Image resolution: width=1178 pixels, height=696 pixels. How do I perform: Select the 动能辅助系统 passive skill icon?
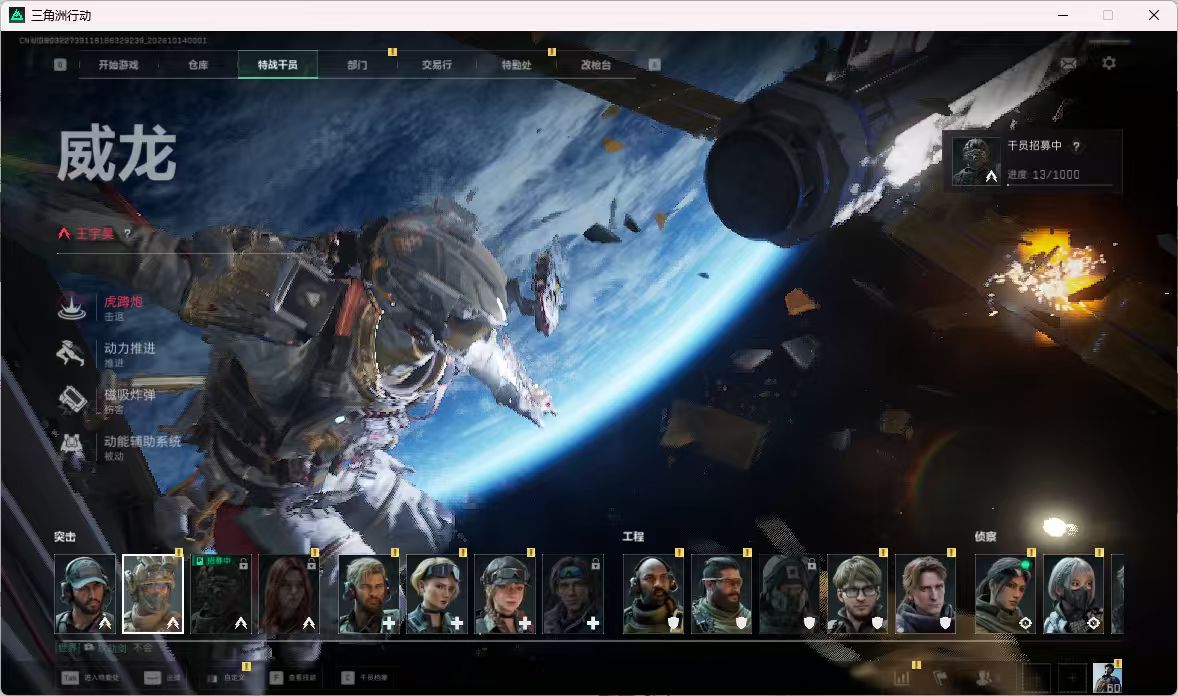[71, 446]
